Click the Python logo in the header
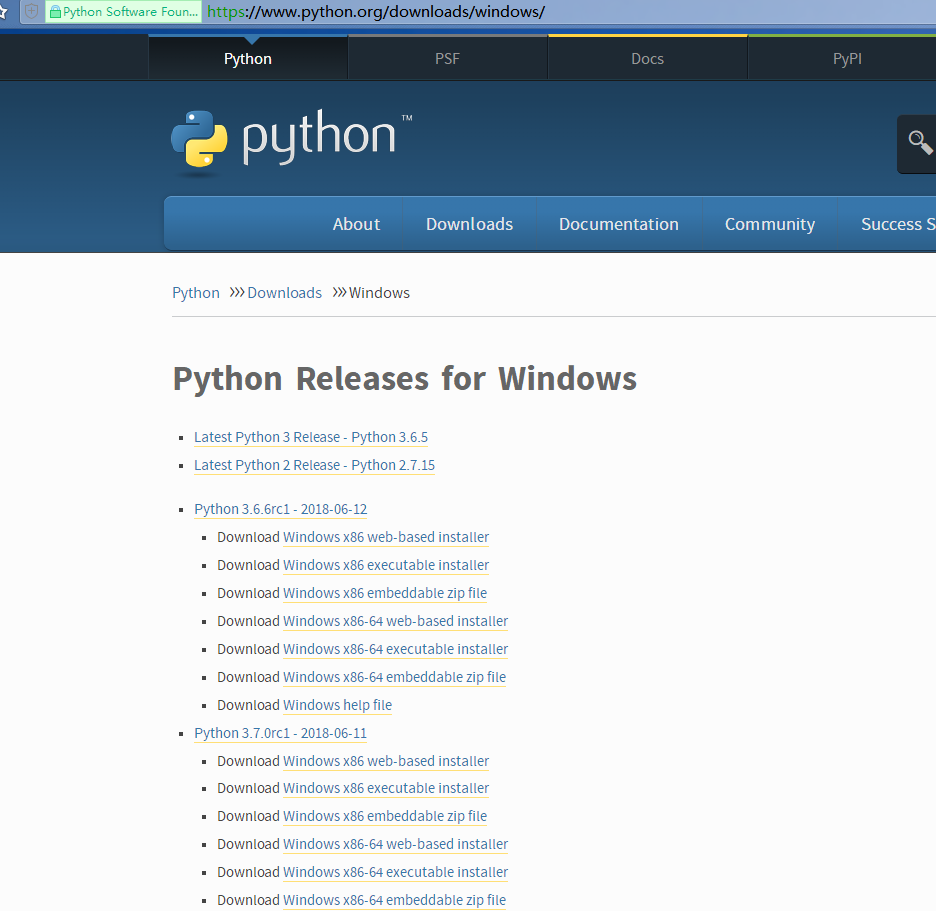 tap(290, 140)
